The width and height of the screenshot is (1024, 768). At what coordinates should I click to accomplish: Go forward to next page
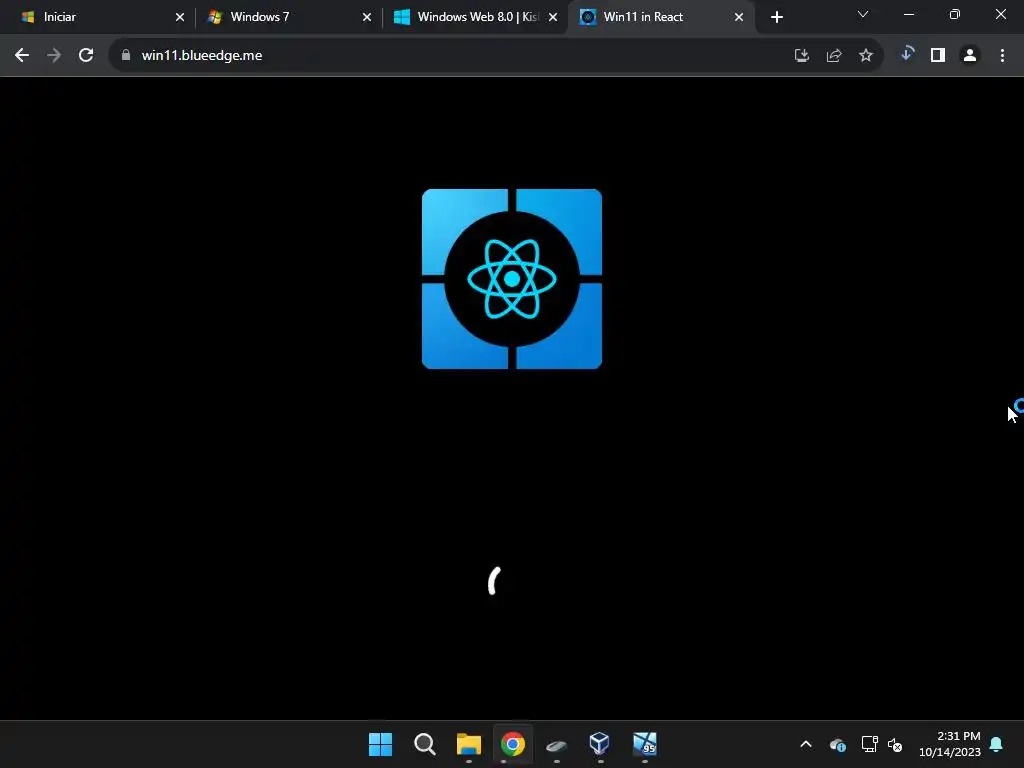tap(54, 56)
